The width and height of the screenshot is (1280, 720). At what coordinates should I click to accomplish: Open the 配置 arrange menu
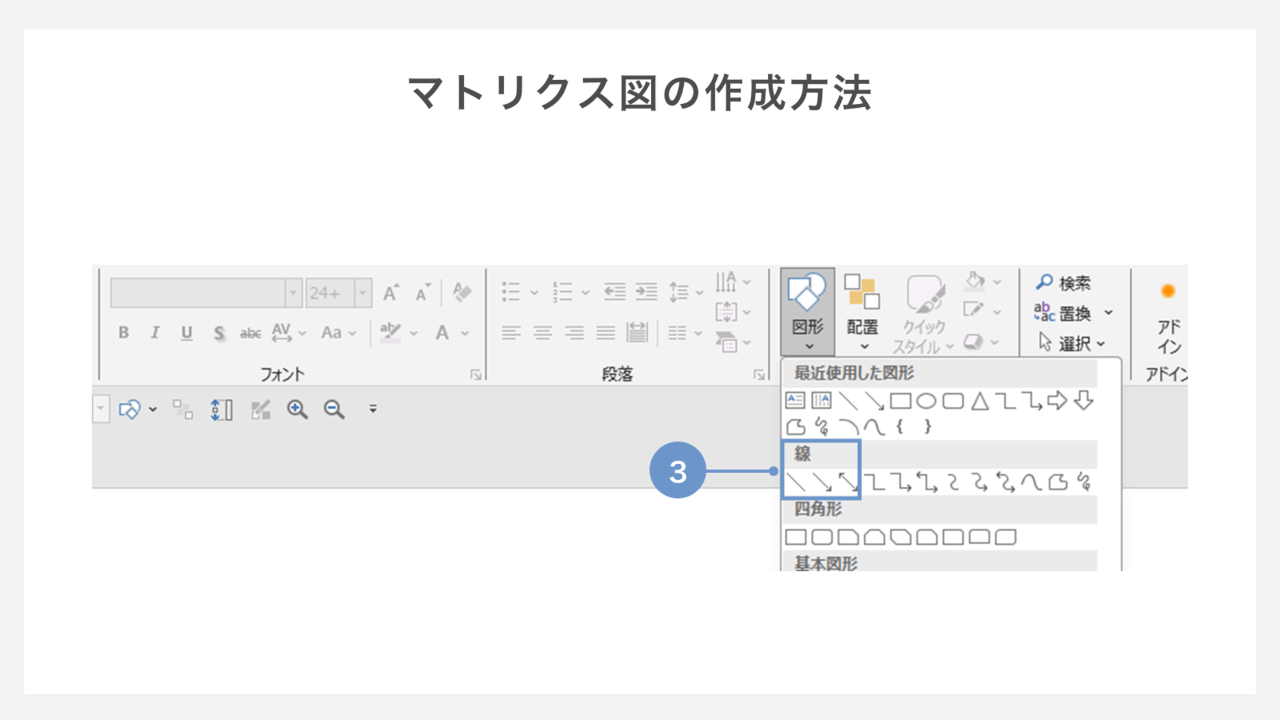coord(862,311)
